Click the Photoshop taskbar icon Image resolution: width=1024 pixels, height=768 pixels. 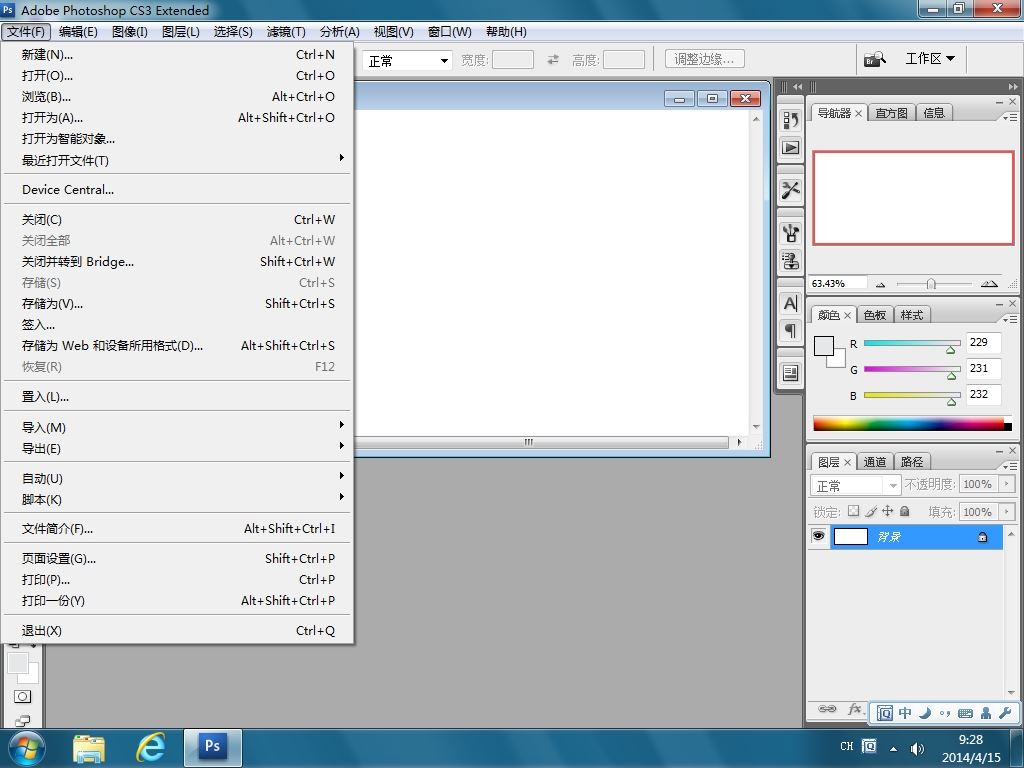213,746
